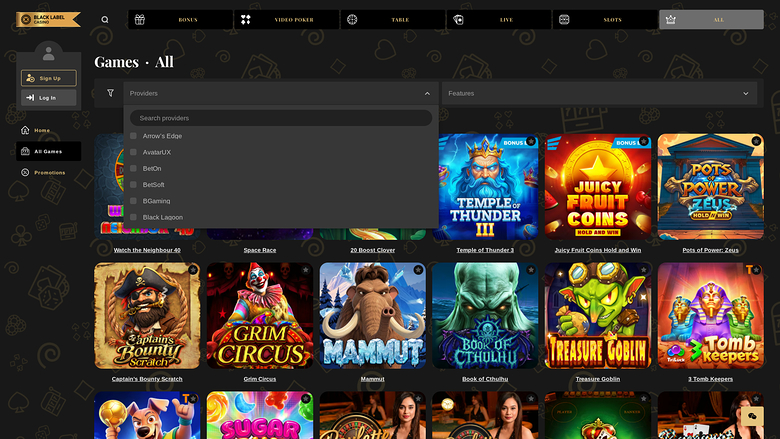
Task: Click the Search providers field
Action: [x=281, y=118]
